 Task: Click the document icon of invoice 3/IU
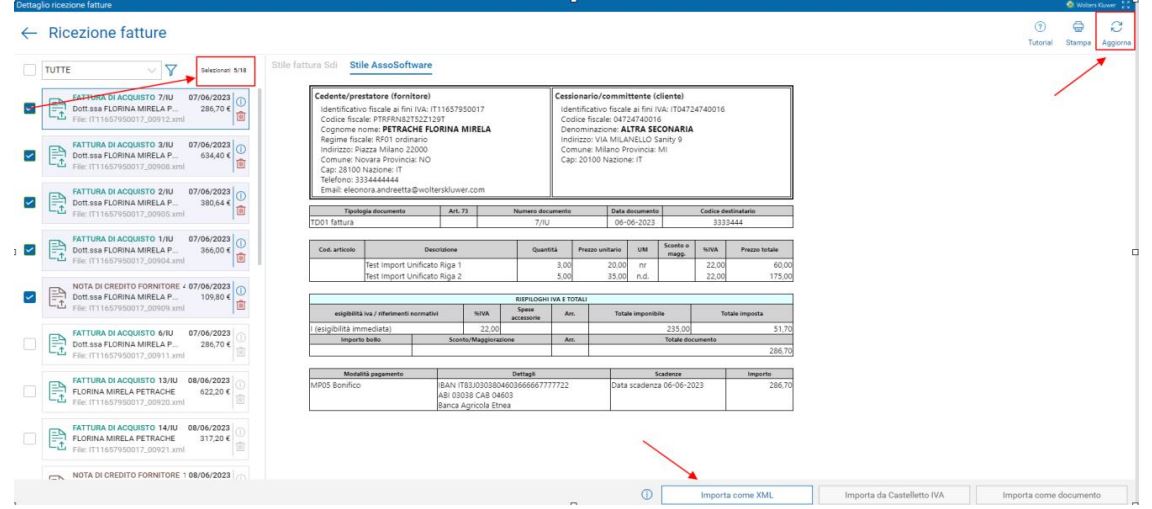58,156
